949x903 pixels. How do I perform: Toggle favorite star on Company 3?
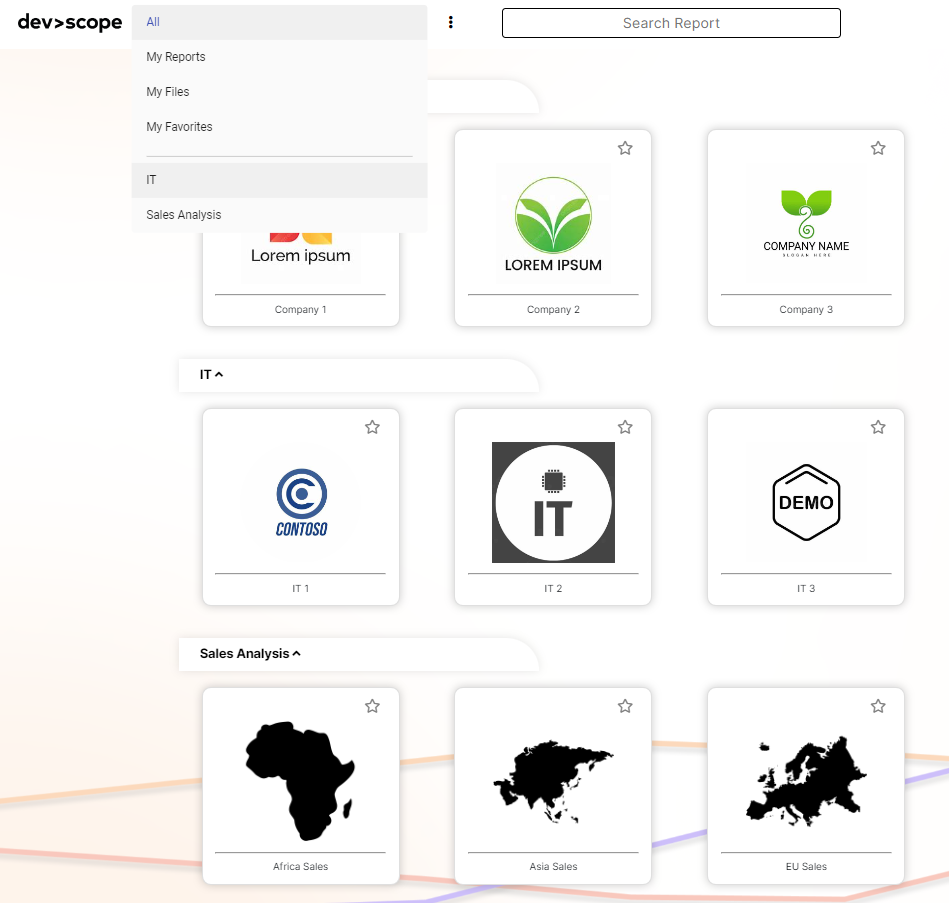tap(878, 148)
